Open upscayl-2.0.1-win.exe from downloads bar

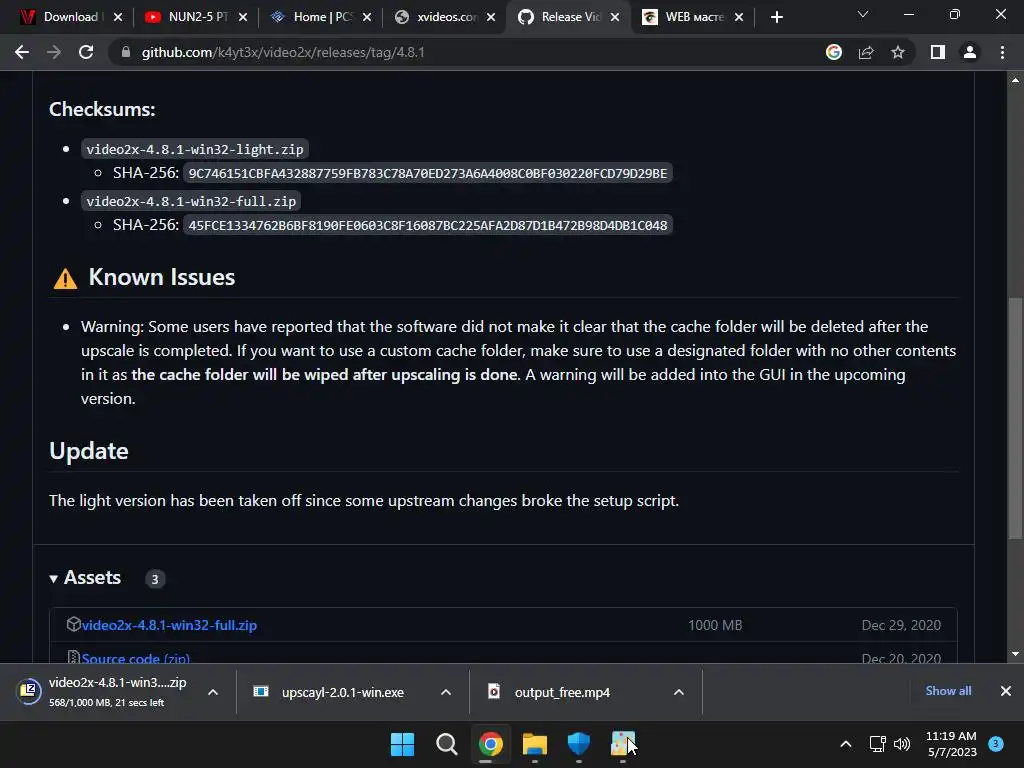click(x=333, y=692)
